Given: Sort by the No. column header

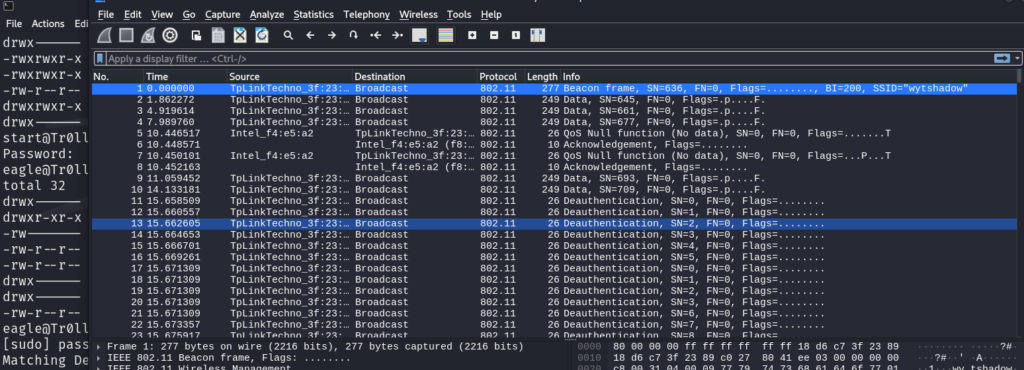Looking at the screenshot, I should (x=118, y=77).
